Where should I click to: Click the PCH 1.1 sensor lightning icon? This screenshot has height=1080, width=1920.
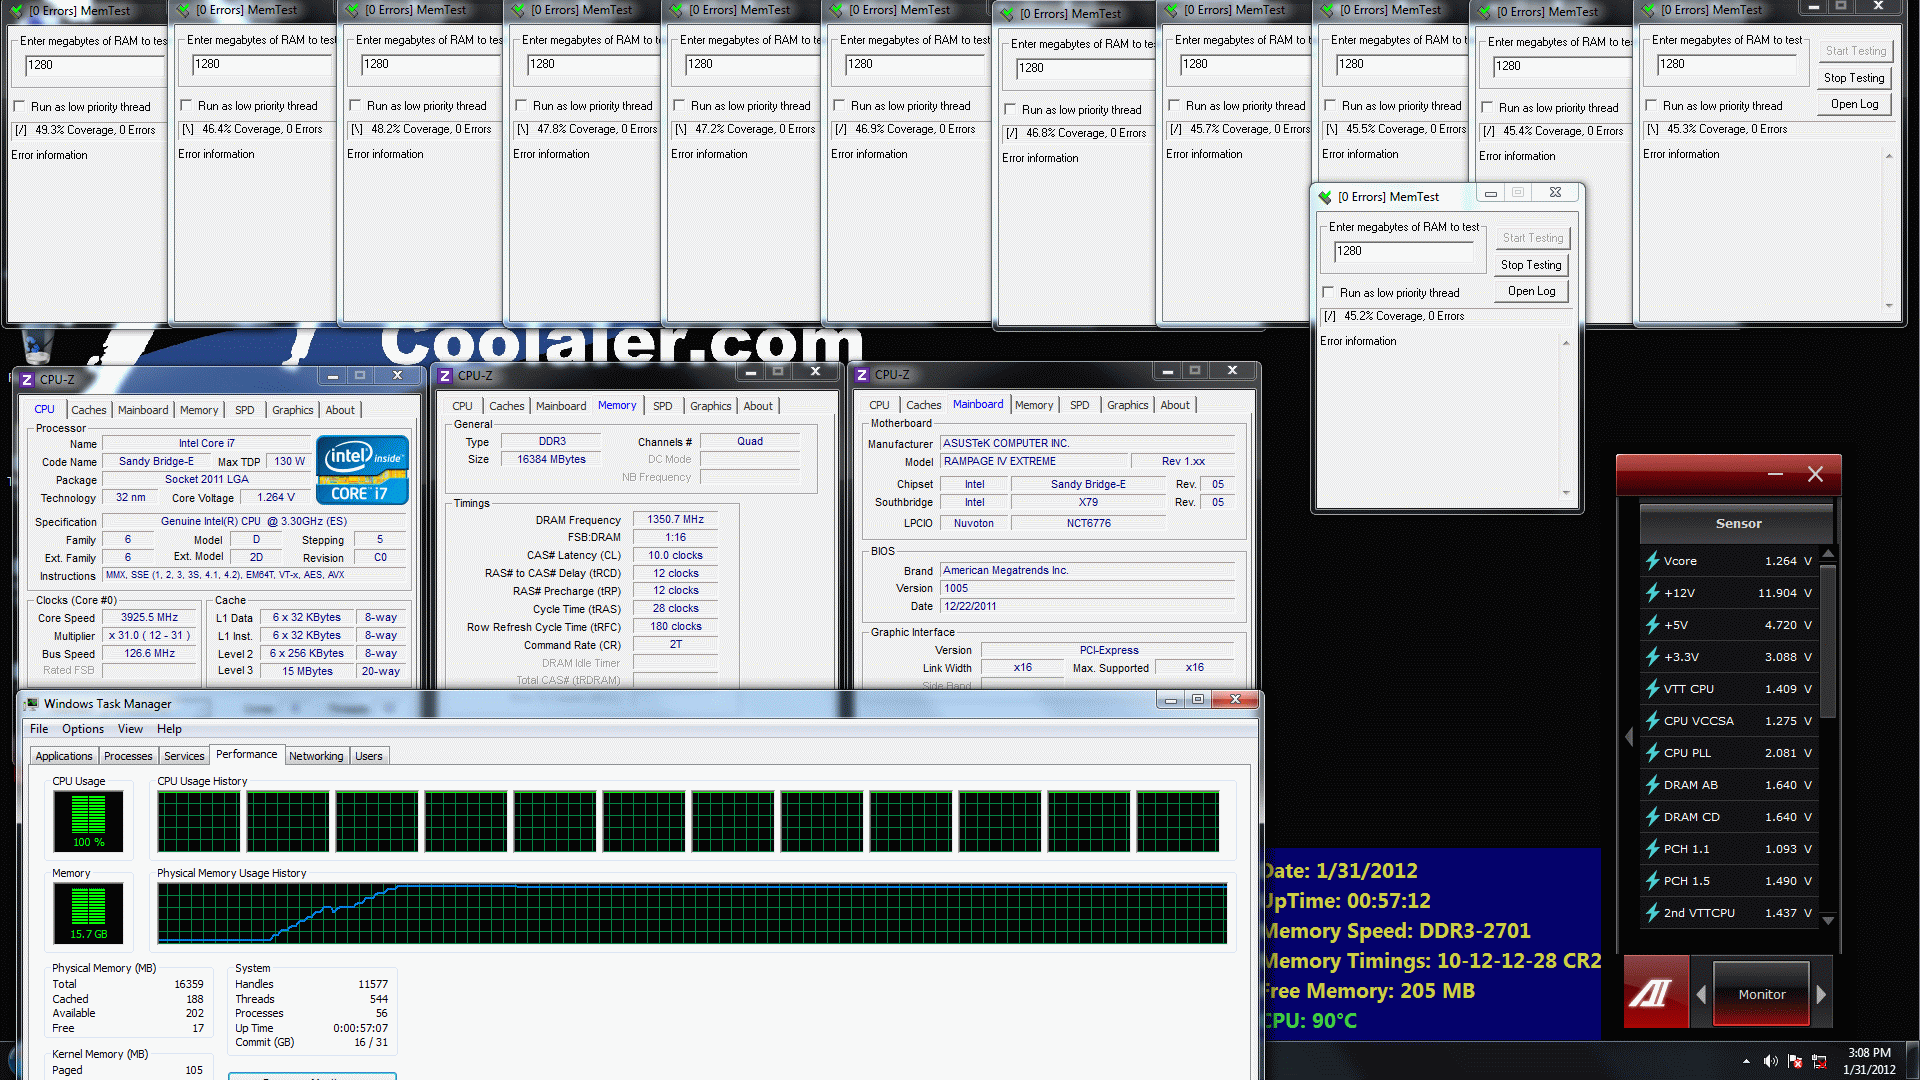[x=1652, y=849]
